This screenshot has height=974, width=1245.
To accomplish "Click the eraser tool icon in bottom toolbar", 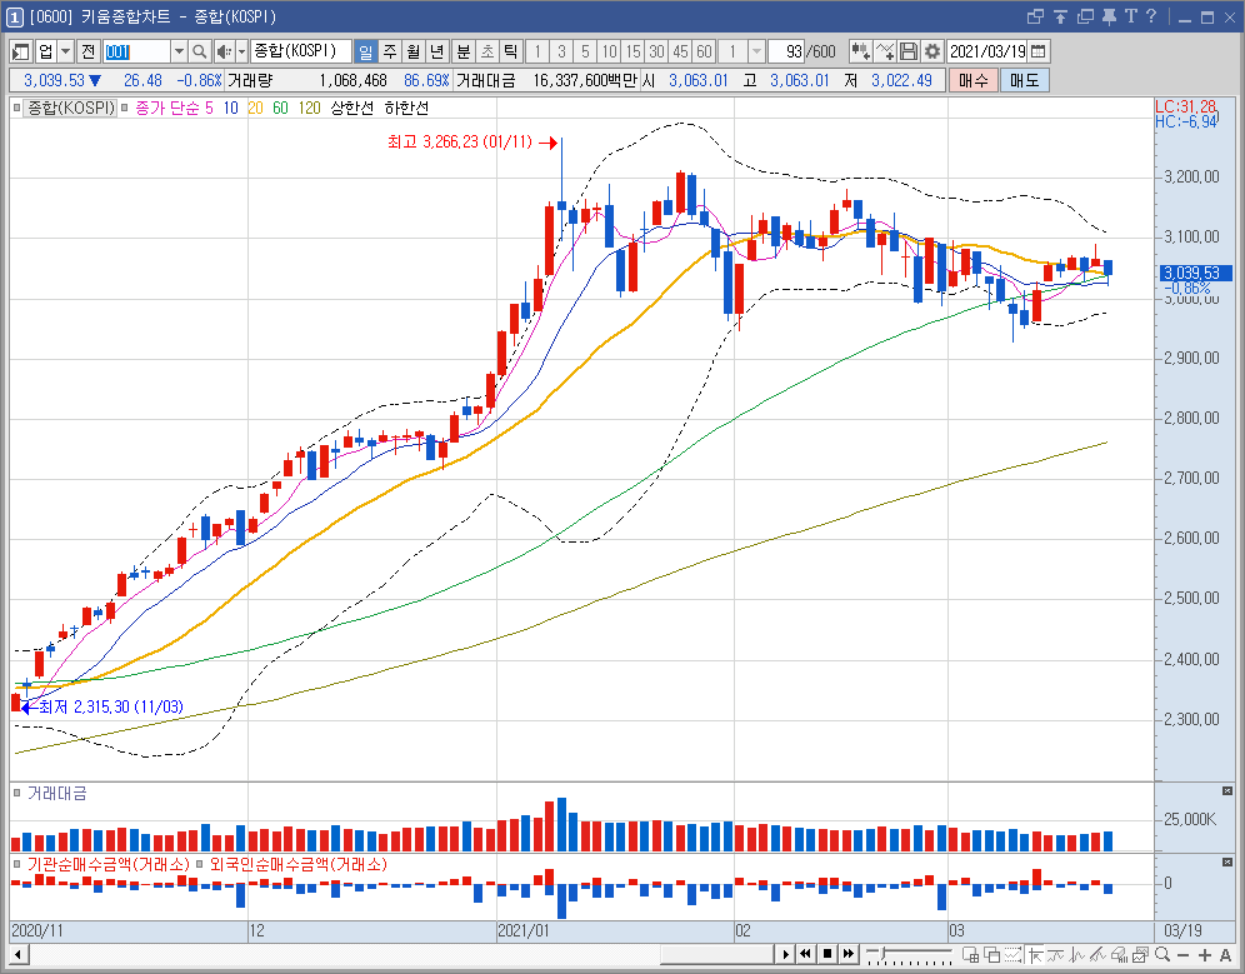I will pyautogui.click(x=1120, y=955).
